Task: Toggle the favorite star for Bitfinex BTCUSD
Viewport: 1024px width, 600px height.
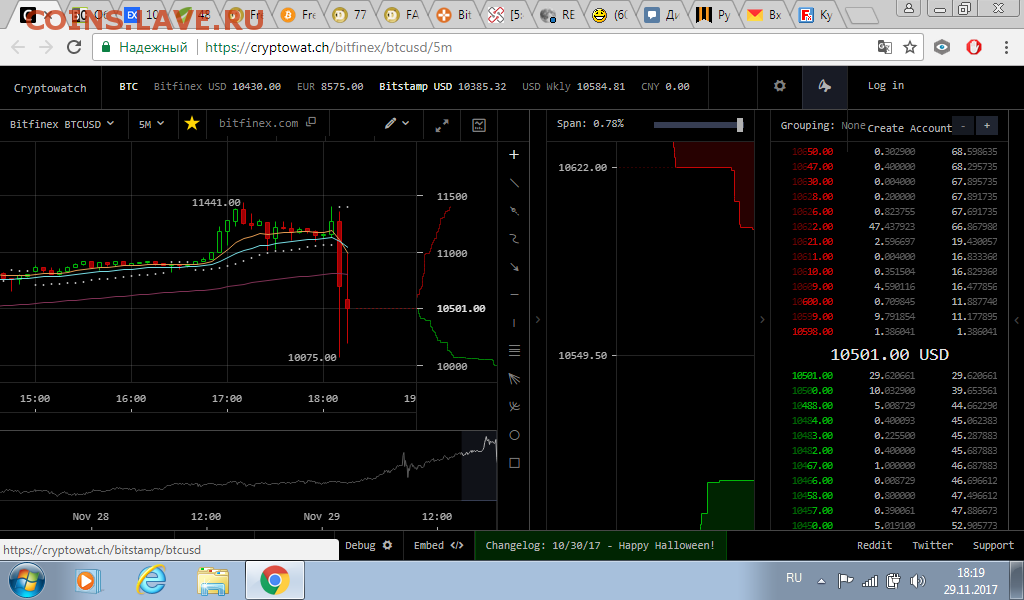Action: click(191, 123)
